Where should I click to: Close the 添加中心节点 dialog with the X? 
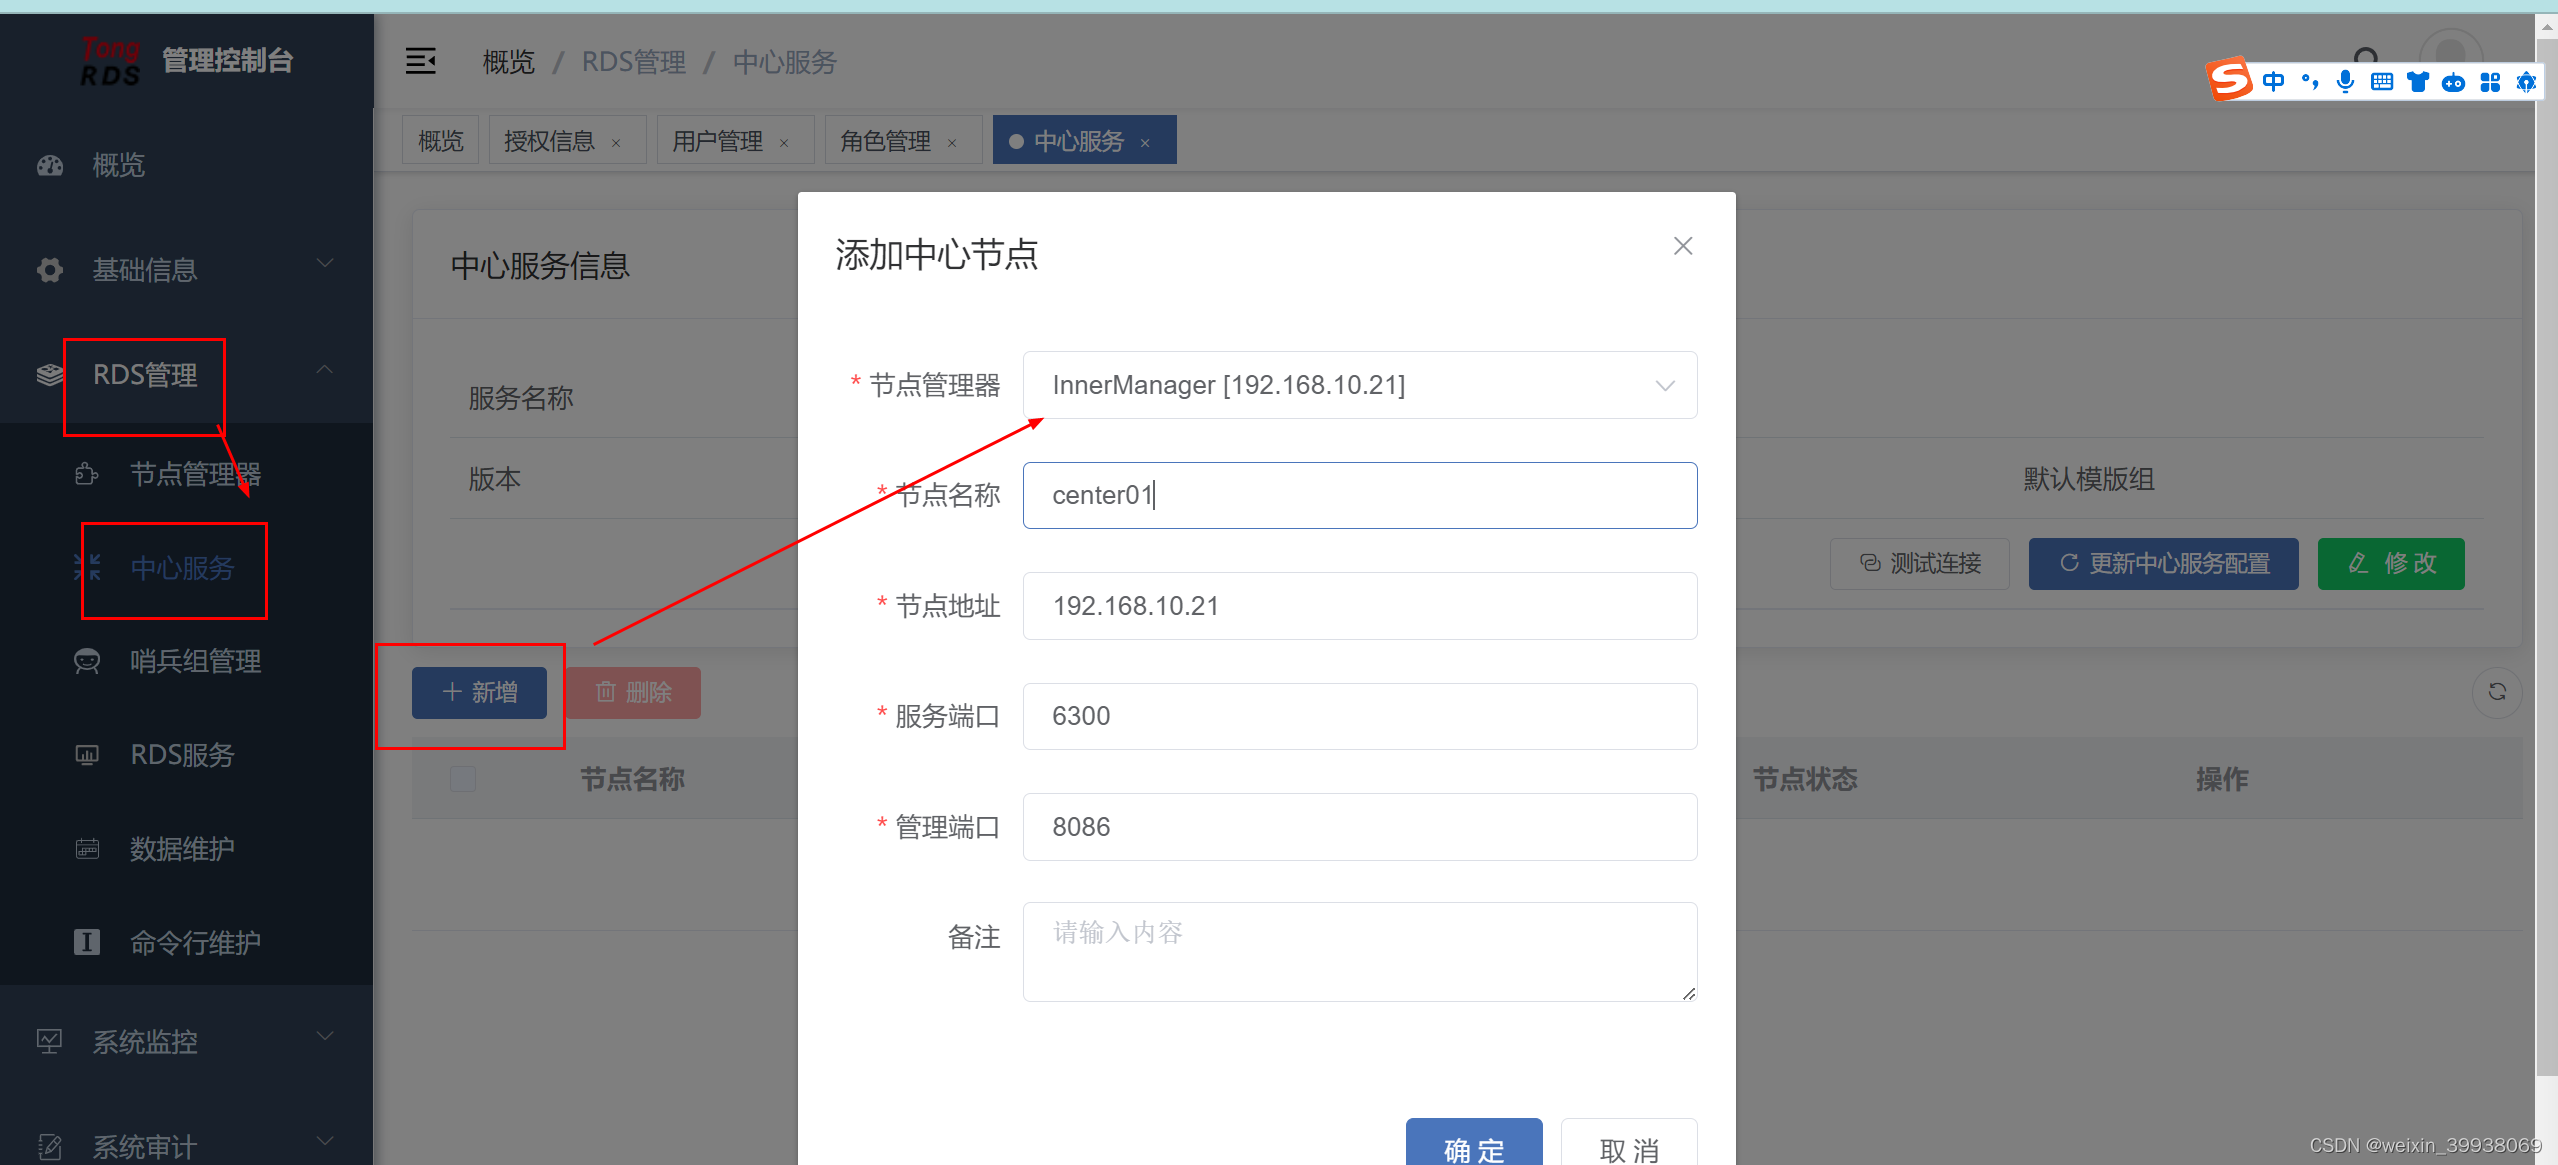(x=1683, y=246)
